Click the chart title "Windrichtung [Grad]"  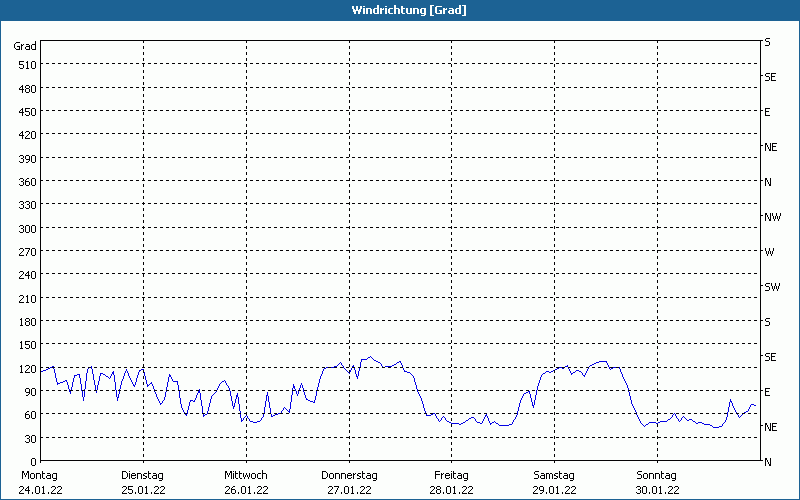click(x=409, y=10)
